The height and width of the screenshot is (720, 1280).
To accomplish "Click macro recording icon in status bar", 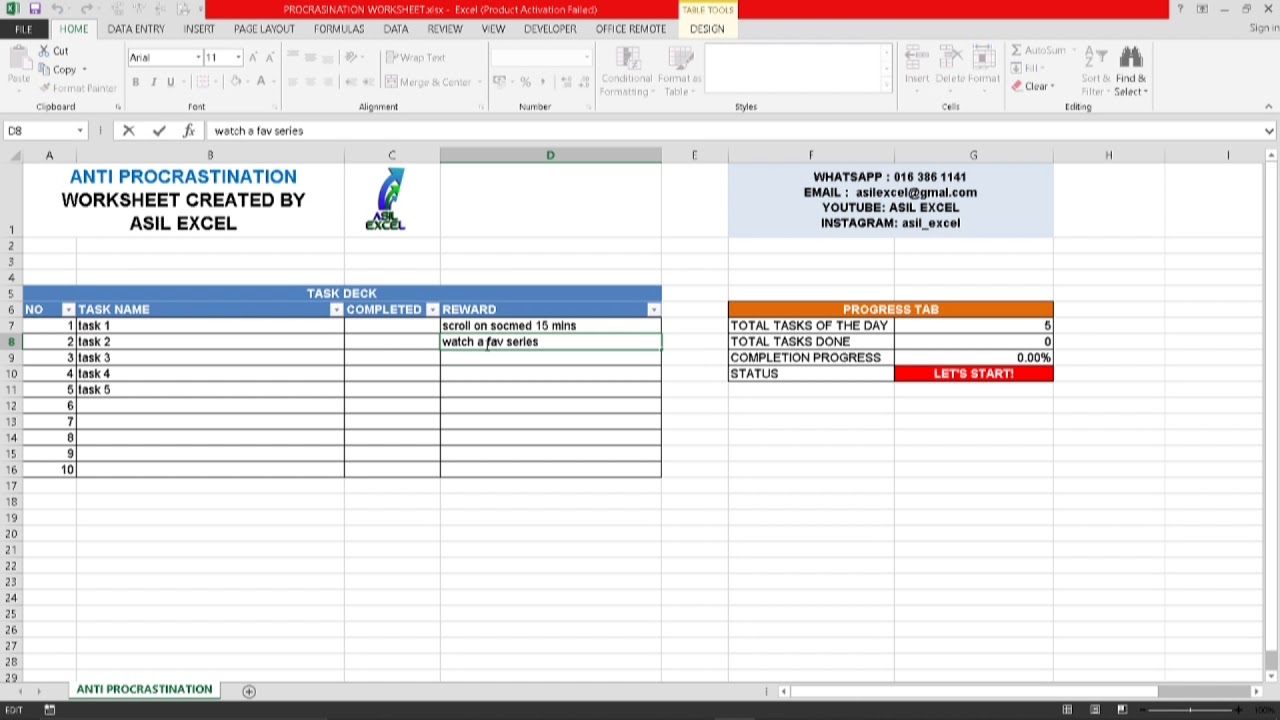I will click(49, 710).
